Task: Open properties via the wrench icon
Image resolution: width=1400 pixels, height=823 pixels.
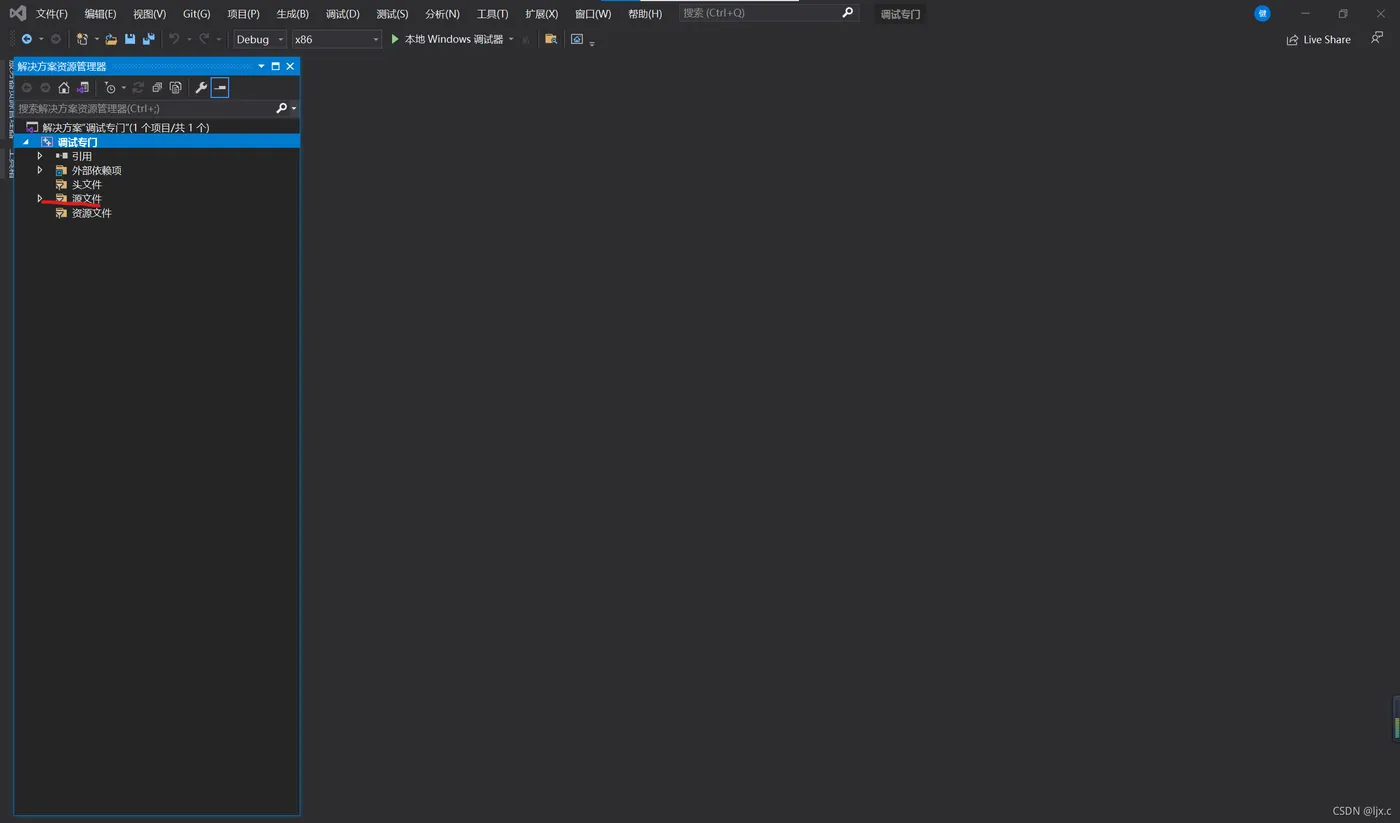Action: [x=201, y=88]
